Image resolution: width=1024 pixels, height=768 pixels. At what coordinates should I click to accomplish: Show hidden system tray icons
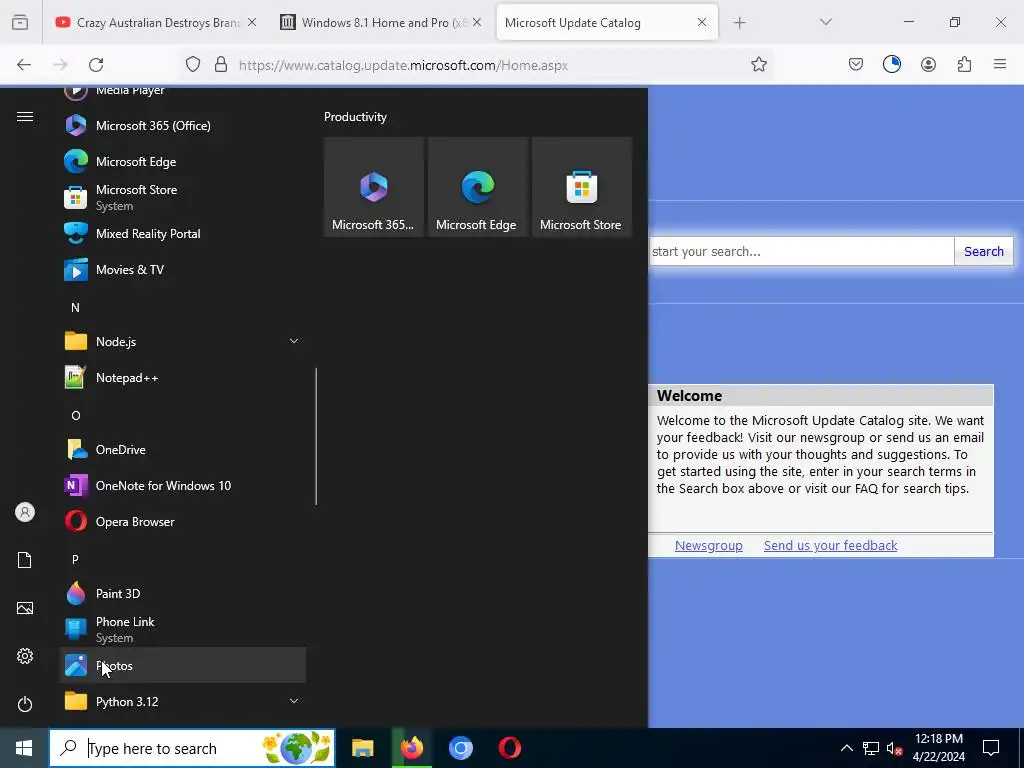point(846,748)
